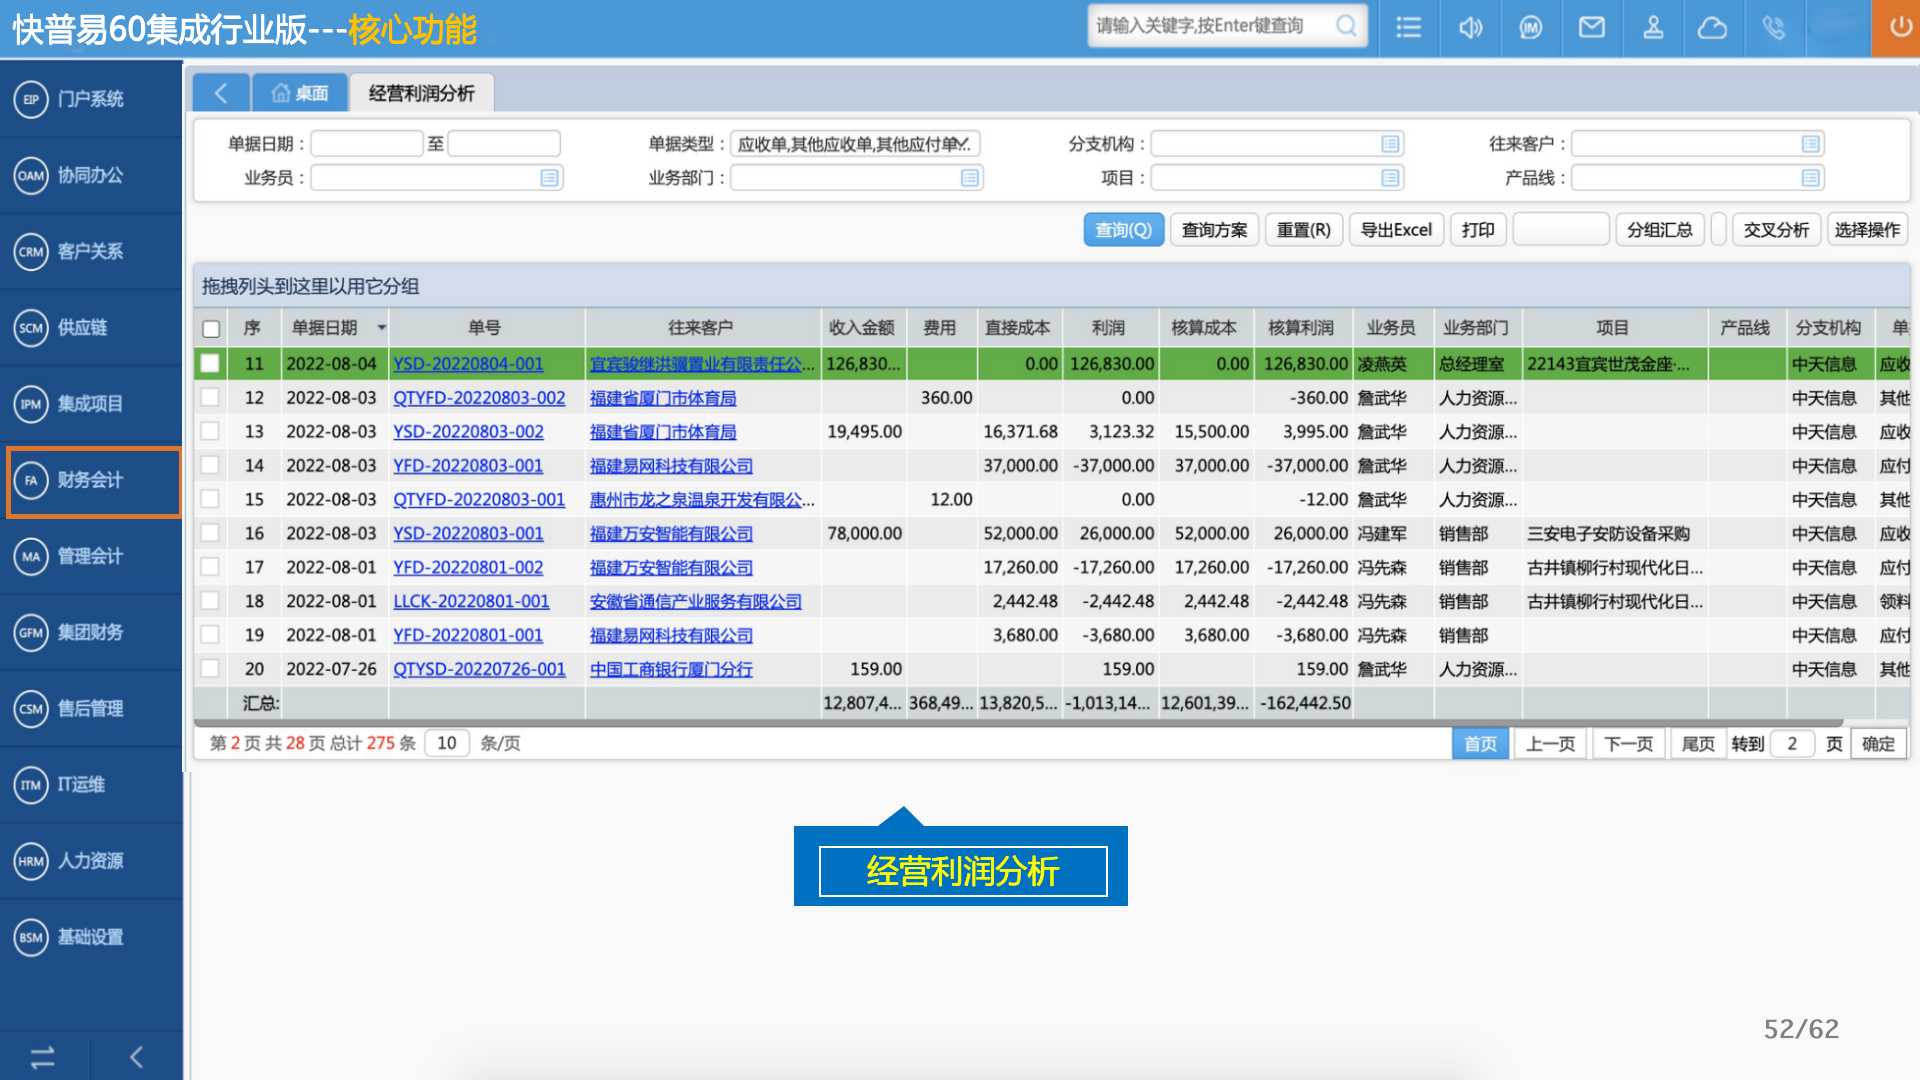Click the 单据日期 start date field

(367, 144)
